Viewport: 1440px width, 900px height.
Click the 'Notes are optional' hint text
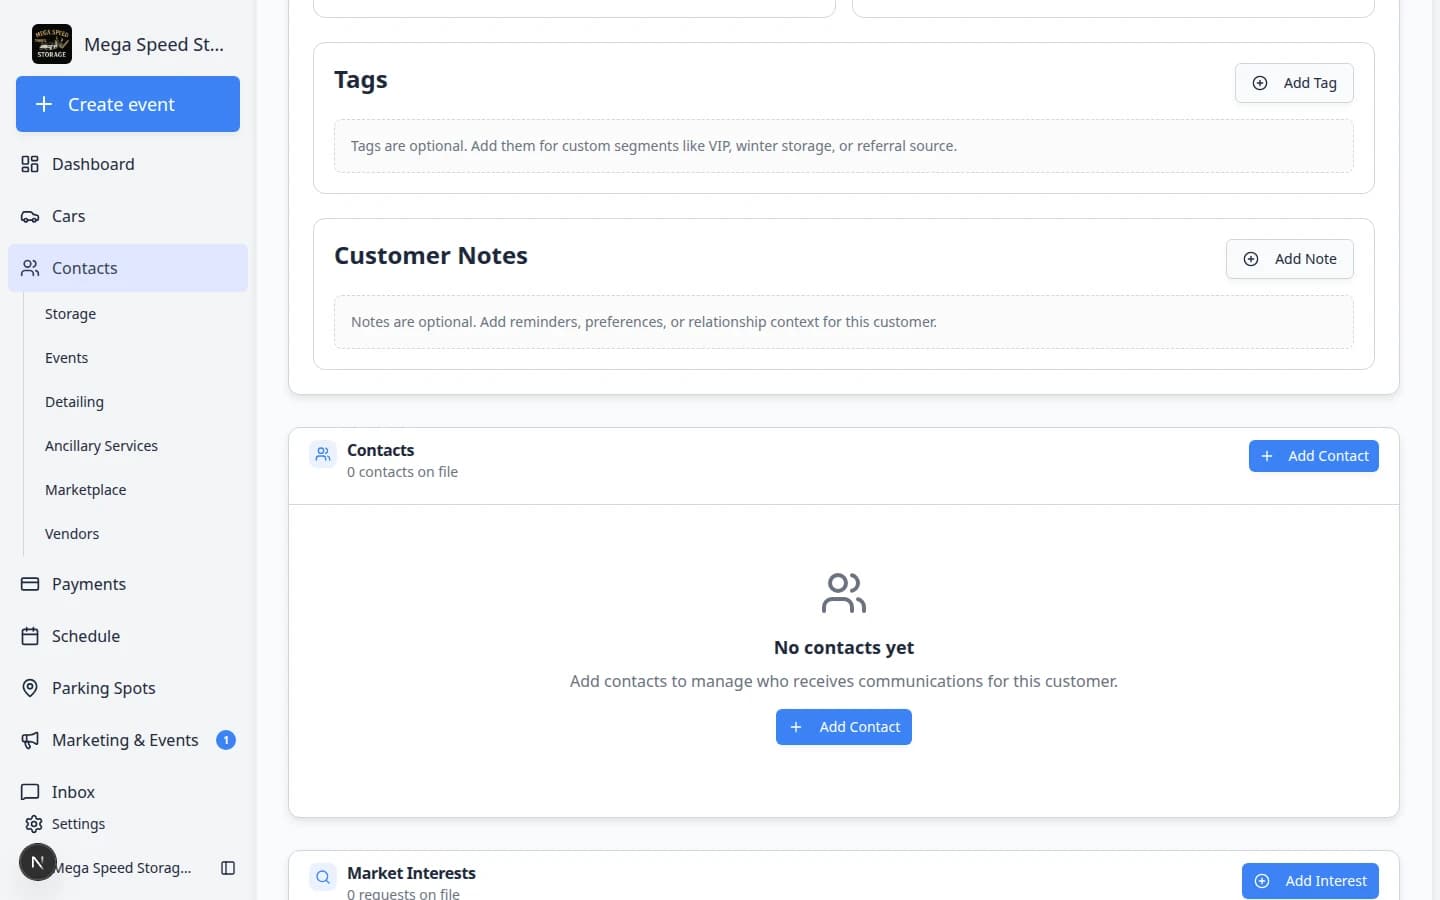click(644, 322)
